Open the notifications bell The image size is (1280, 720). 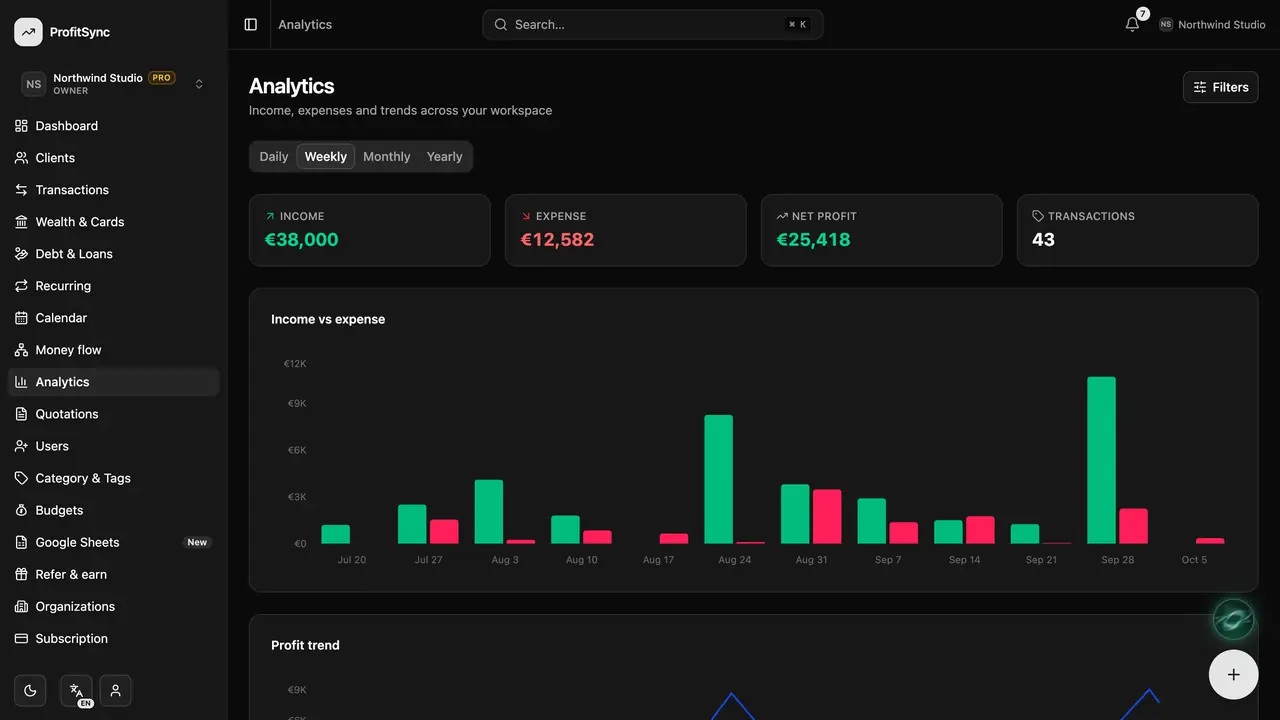point(1132,24)
